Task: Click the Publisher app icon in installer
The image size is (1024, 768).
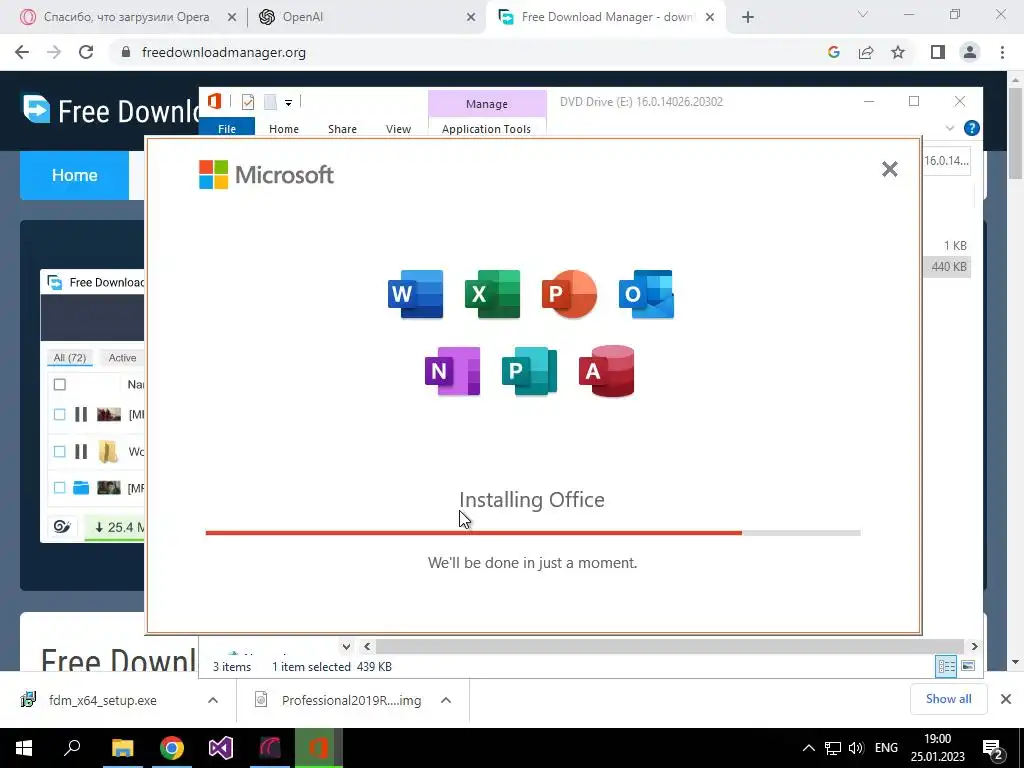Action: [530, 371]
